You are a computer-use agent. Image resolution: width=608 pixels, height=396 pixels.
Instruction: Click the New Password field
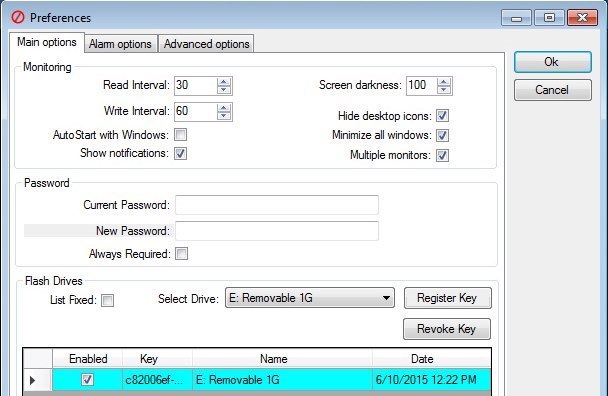tap(277, 231)
